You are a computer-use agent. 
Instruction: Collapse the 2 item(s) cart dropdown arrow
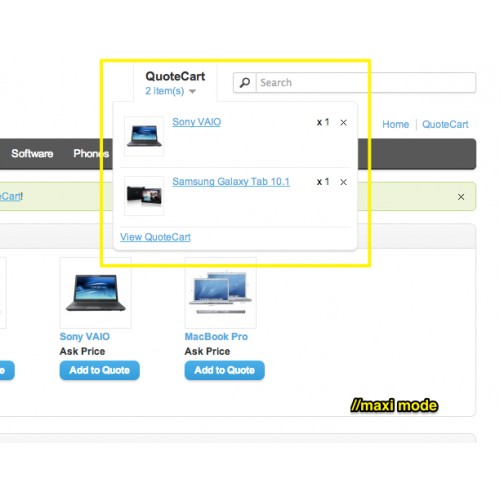pos(192,91)
